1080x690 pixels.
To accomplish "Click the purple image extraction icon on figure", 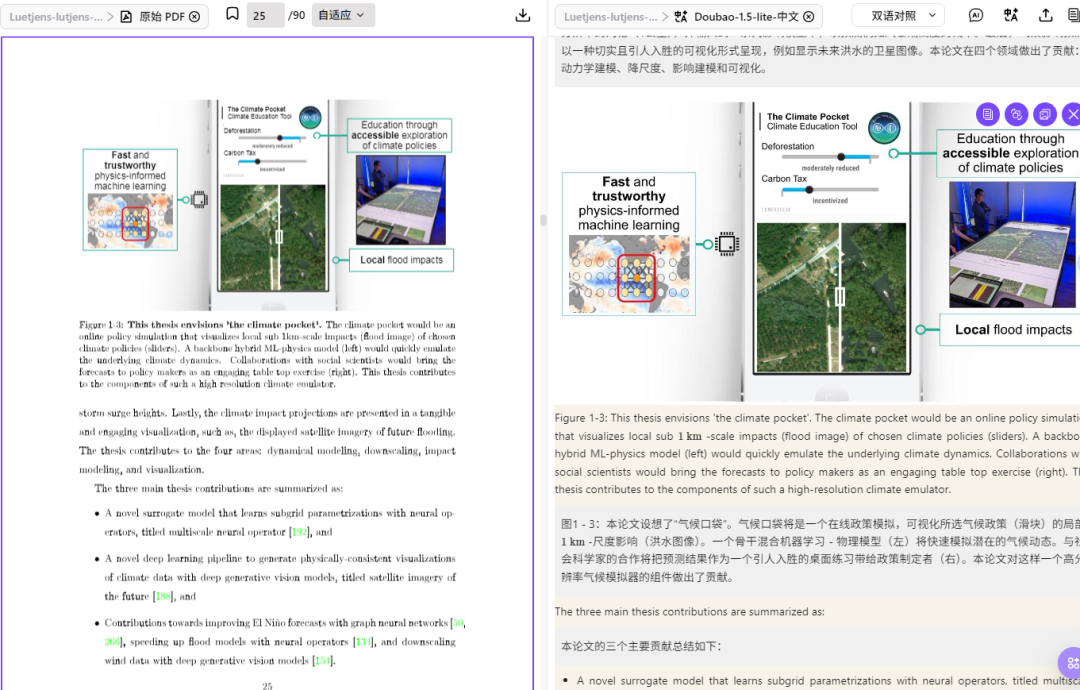I will 1044,114.
